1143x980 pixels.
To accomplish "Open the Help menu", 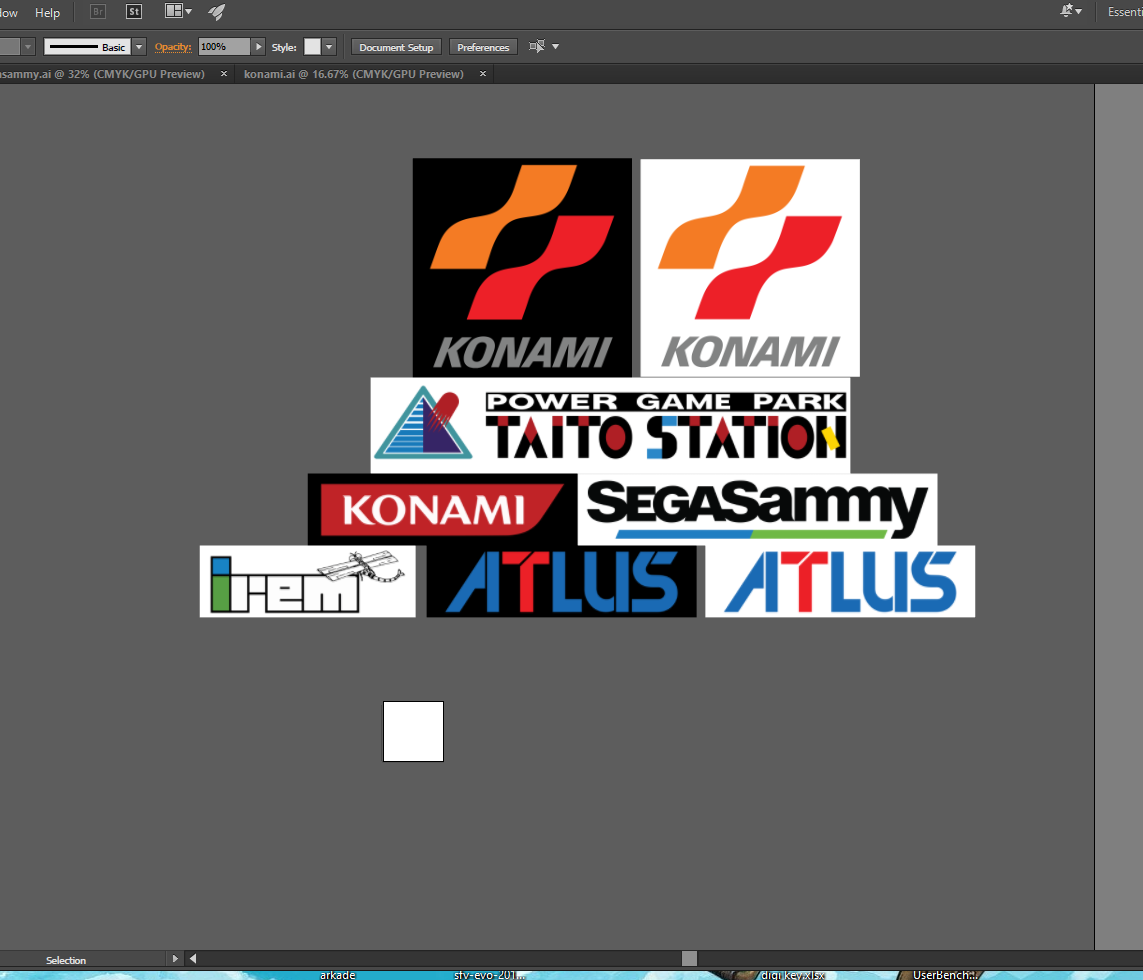I will click(47, 12).
